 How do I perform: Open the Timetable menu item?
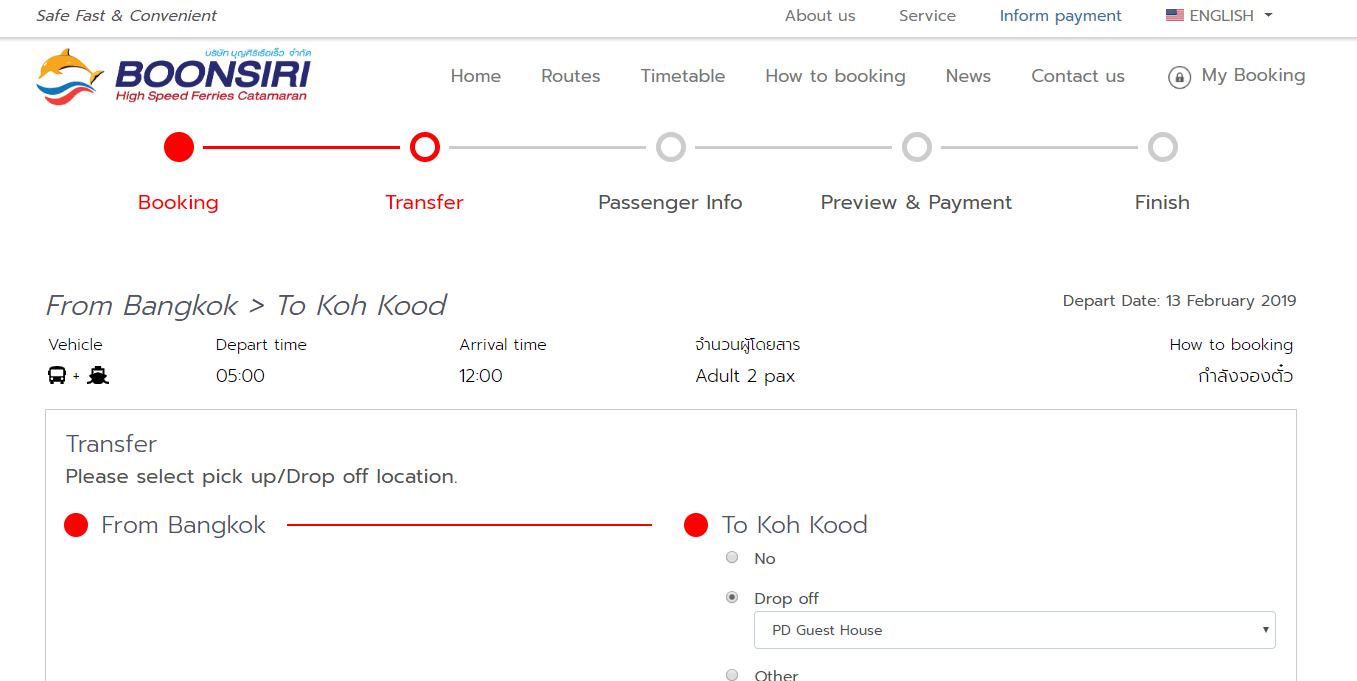coord(683,76)
